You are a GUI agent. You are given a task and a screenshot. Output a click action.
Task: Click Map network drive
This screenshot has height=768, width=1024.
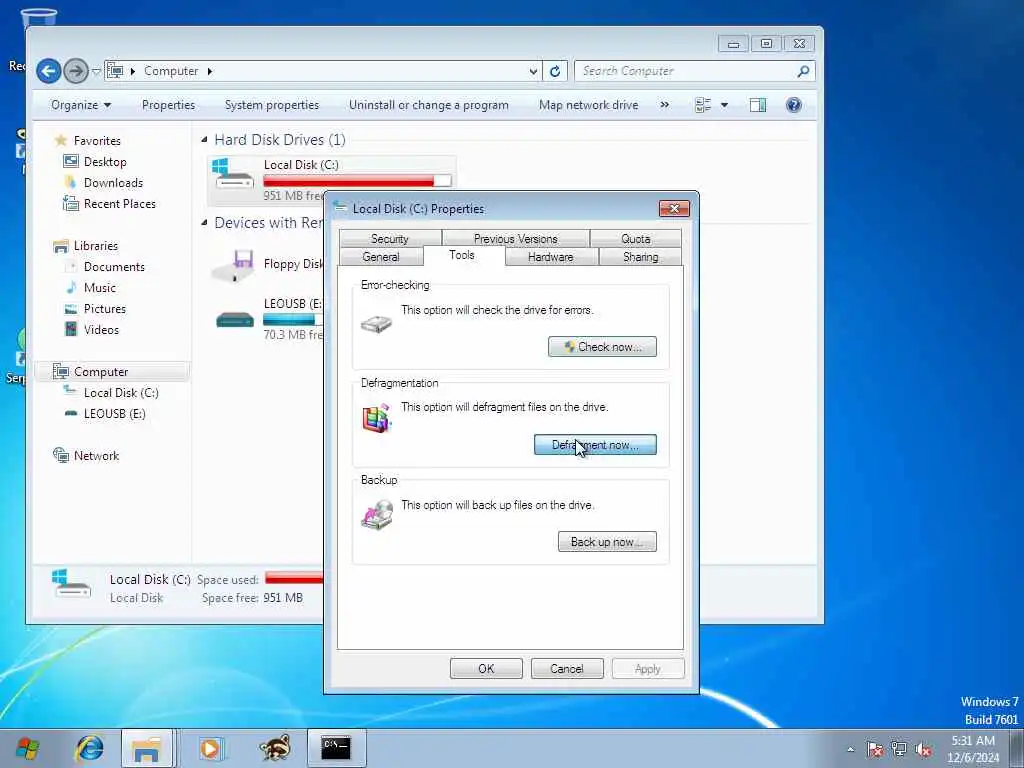coord(588,105)
